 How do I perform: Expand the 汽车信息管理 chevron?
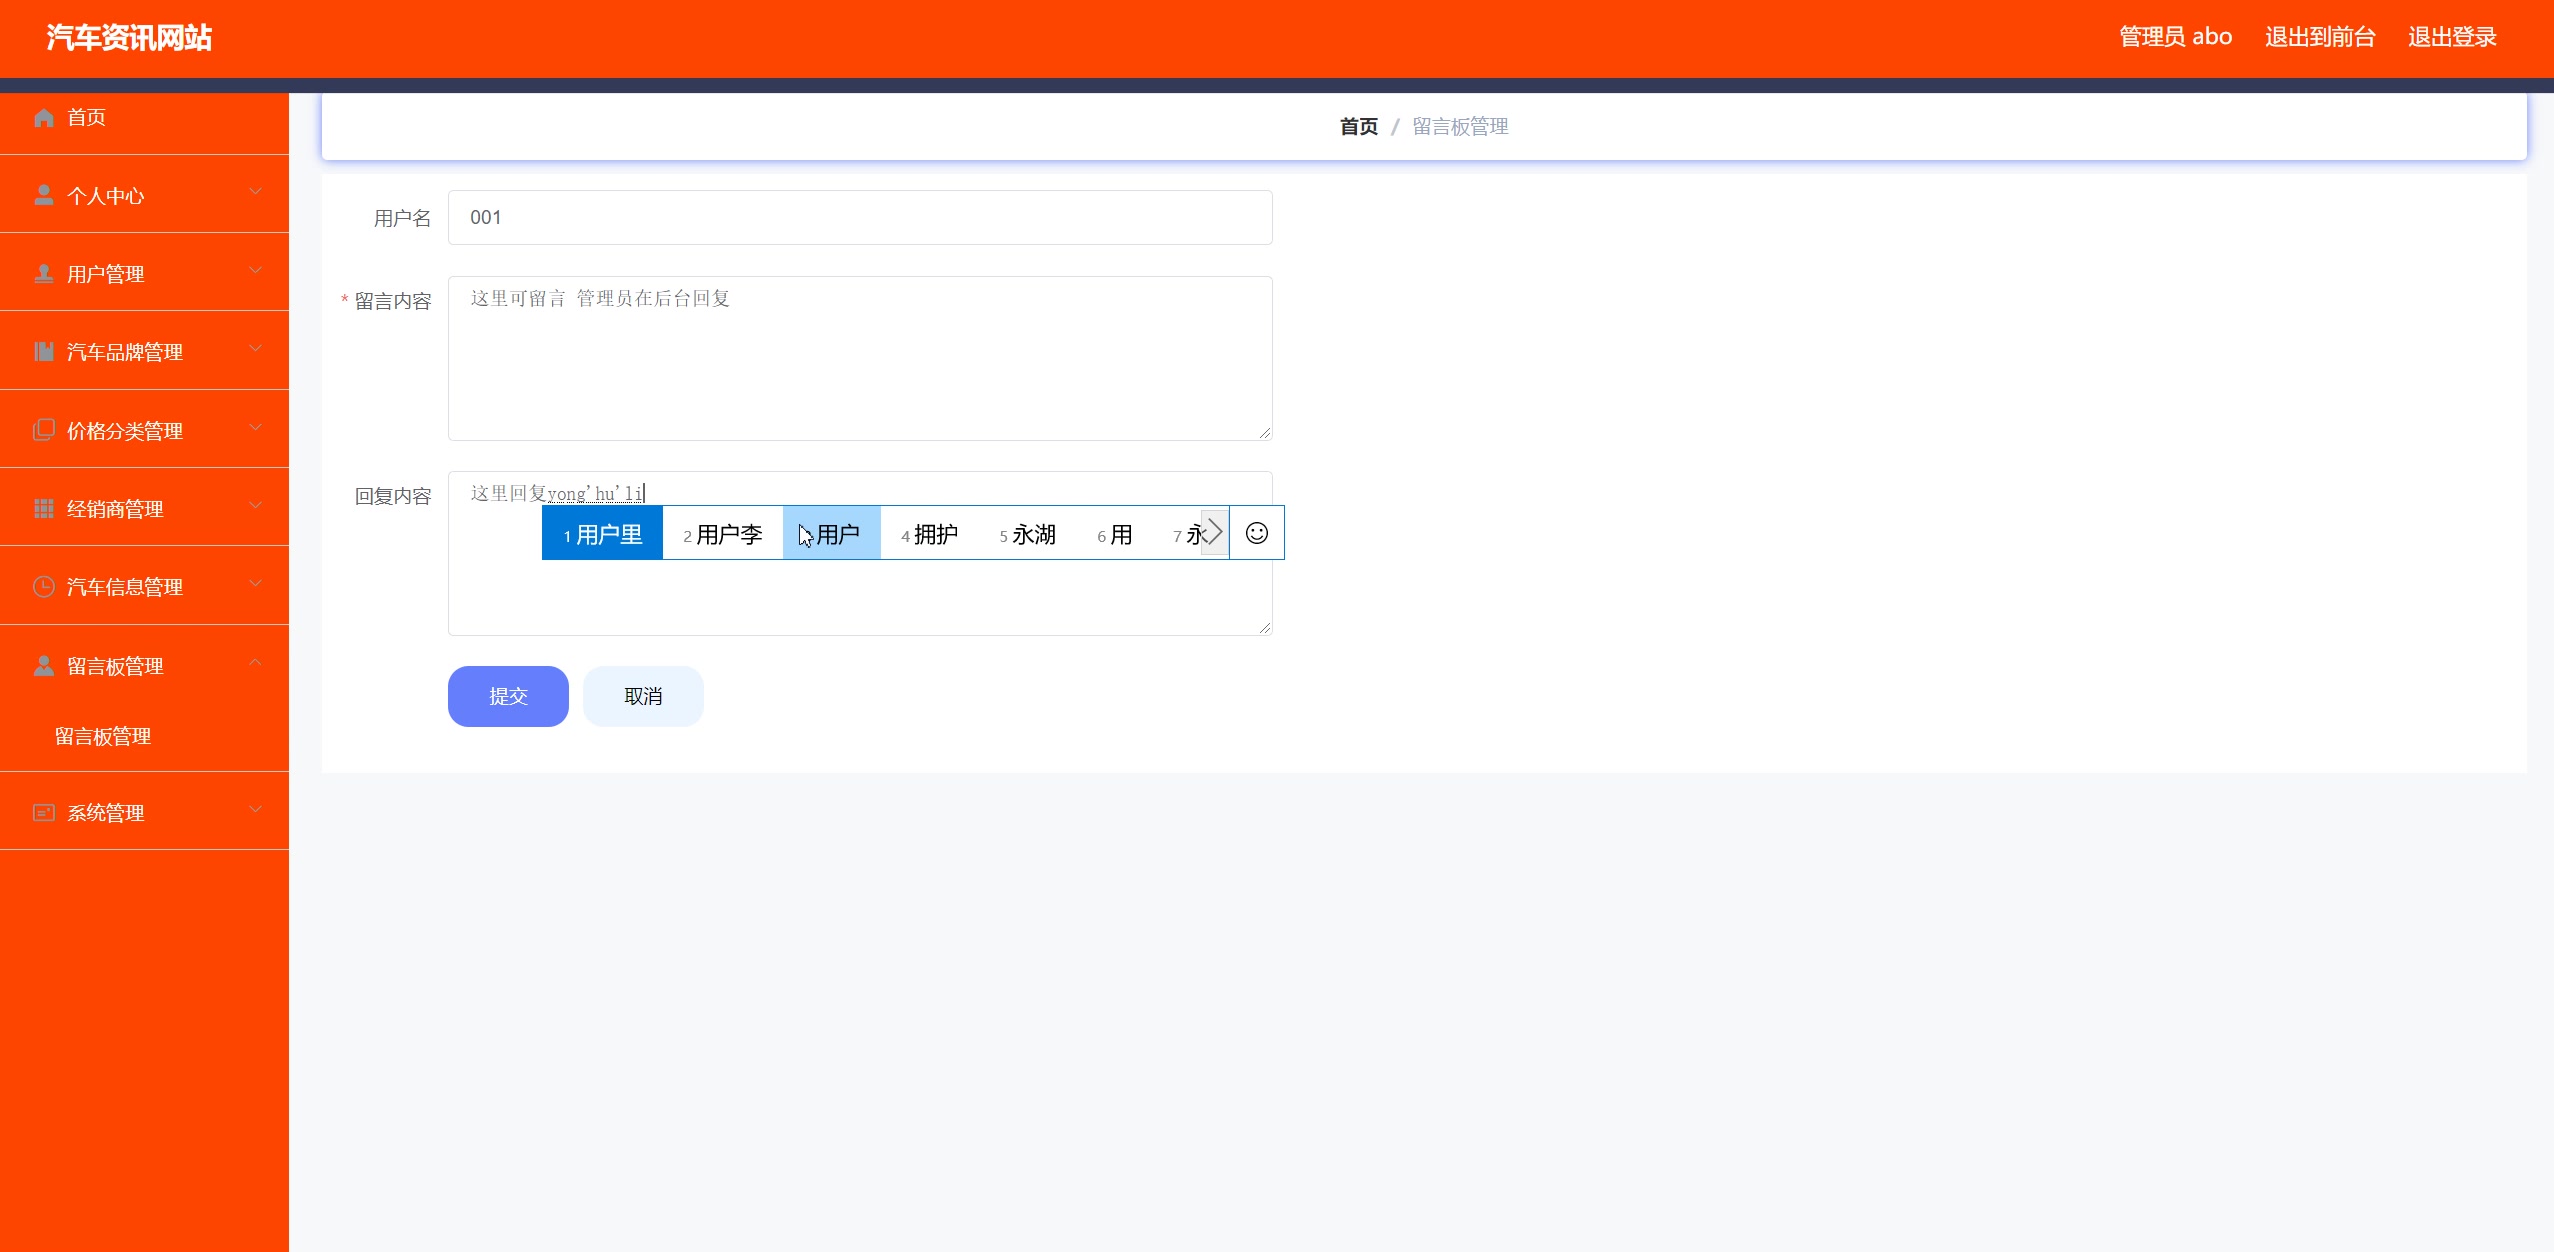pos(256,583)
